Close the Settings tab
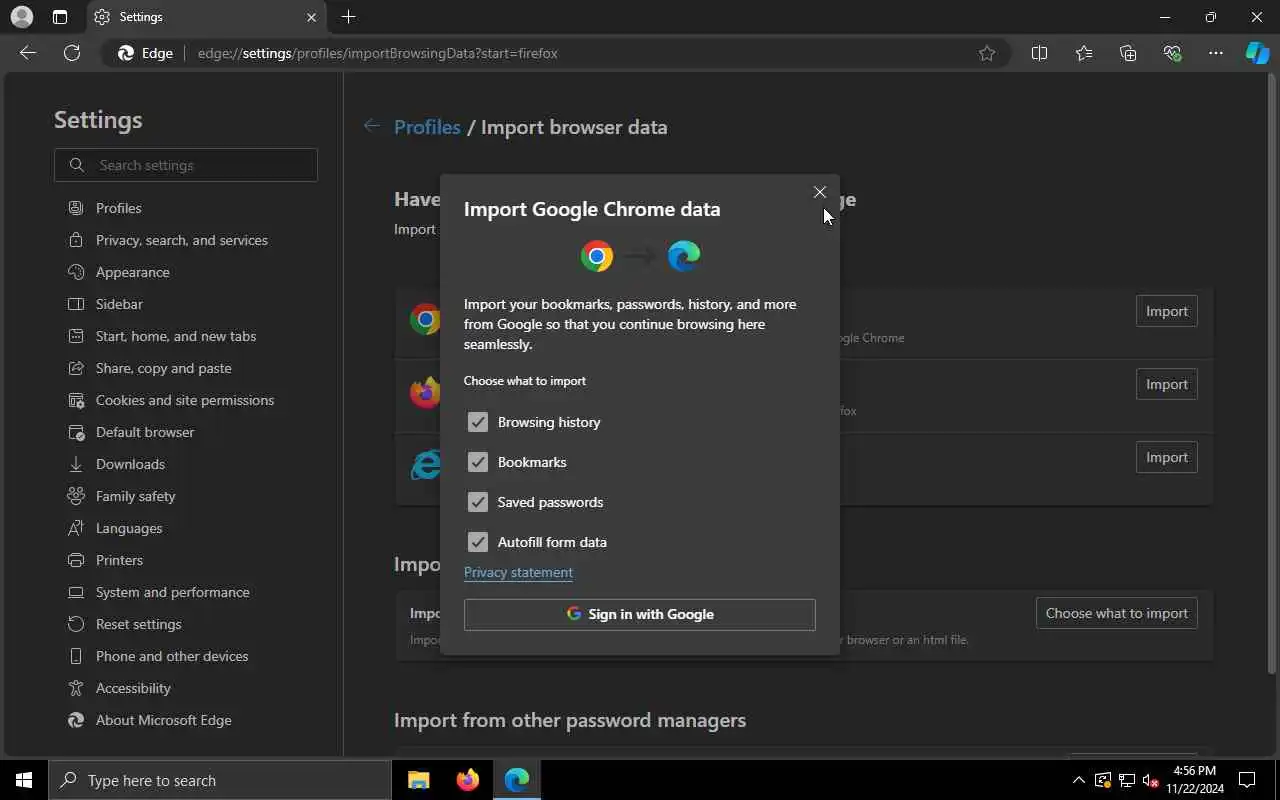This screenshot has height=800, width=1280. click(311, 17)
